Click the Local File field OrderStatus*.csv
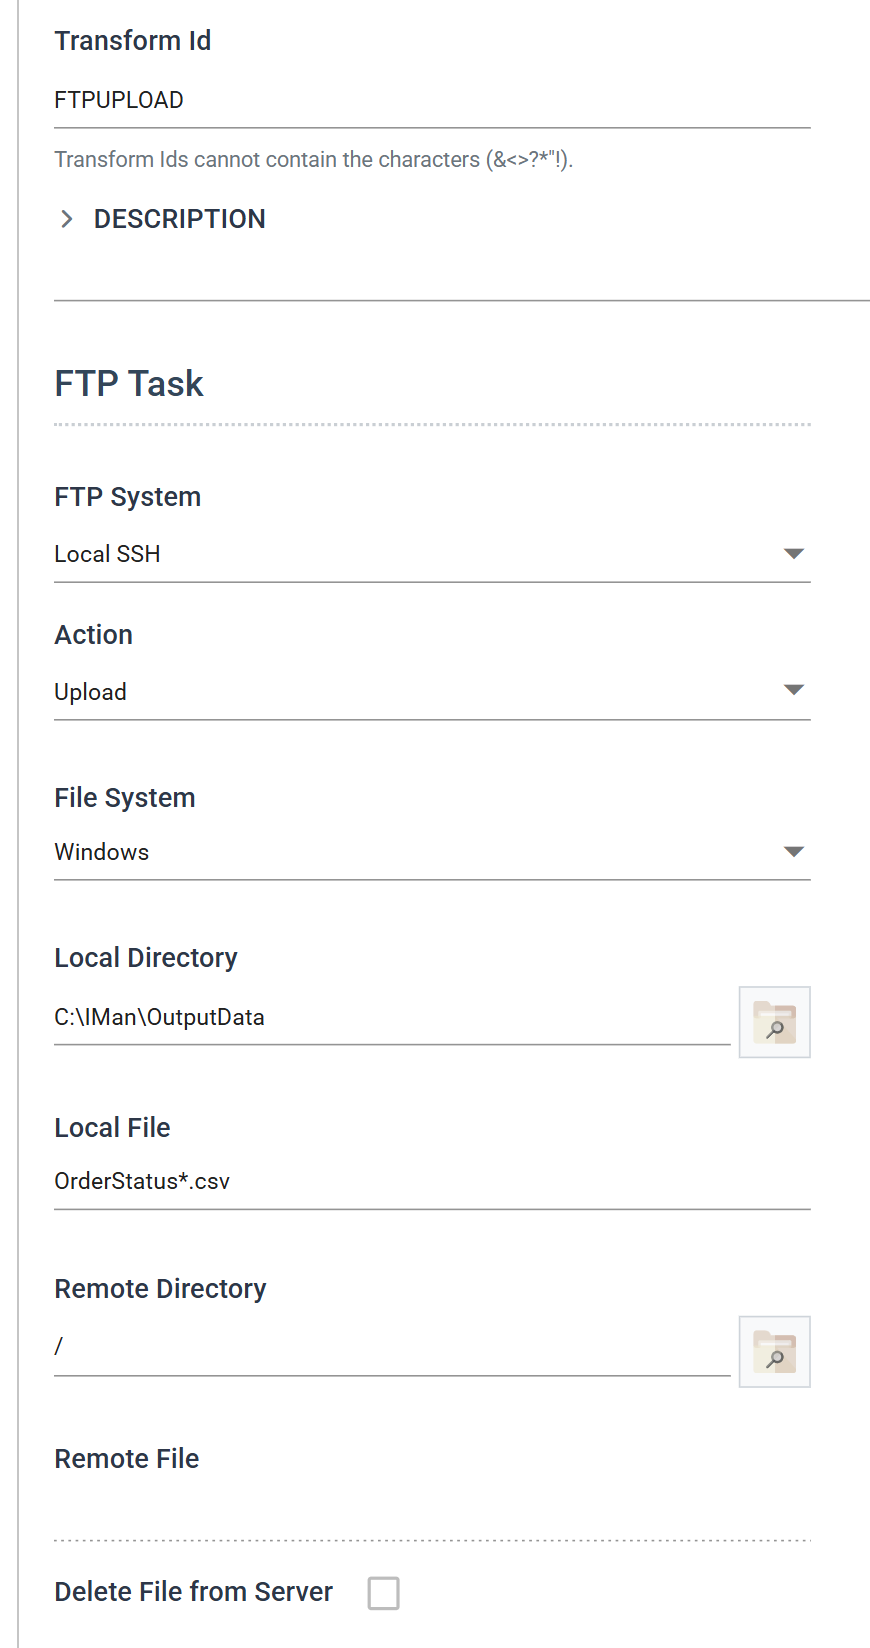This screenshot has height=1648, width=870. point(432,1182)
